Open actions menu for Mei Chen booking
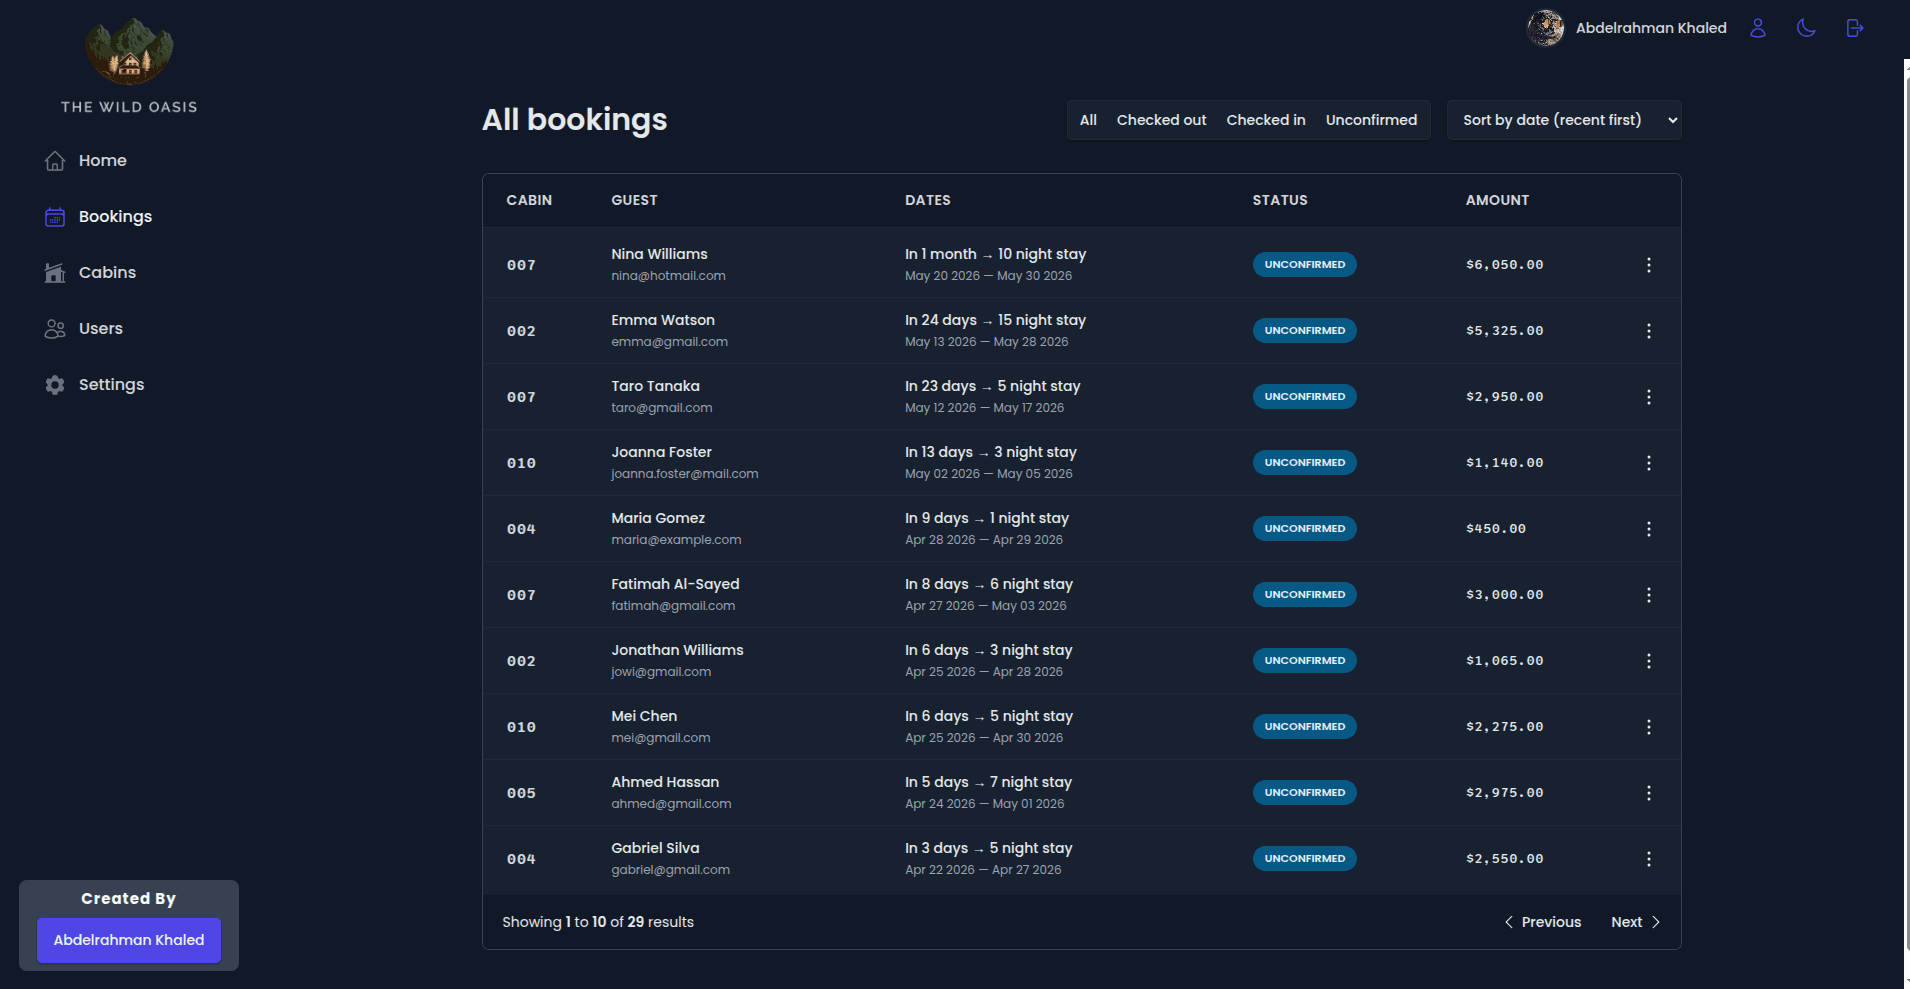Viewport: 1910px width, 989px height. pyautogui.click(x=1649, y=727)
